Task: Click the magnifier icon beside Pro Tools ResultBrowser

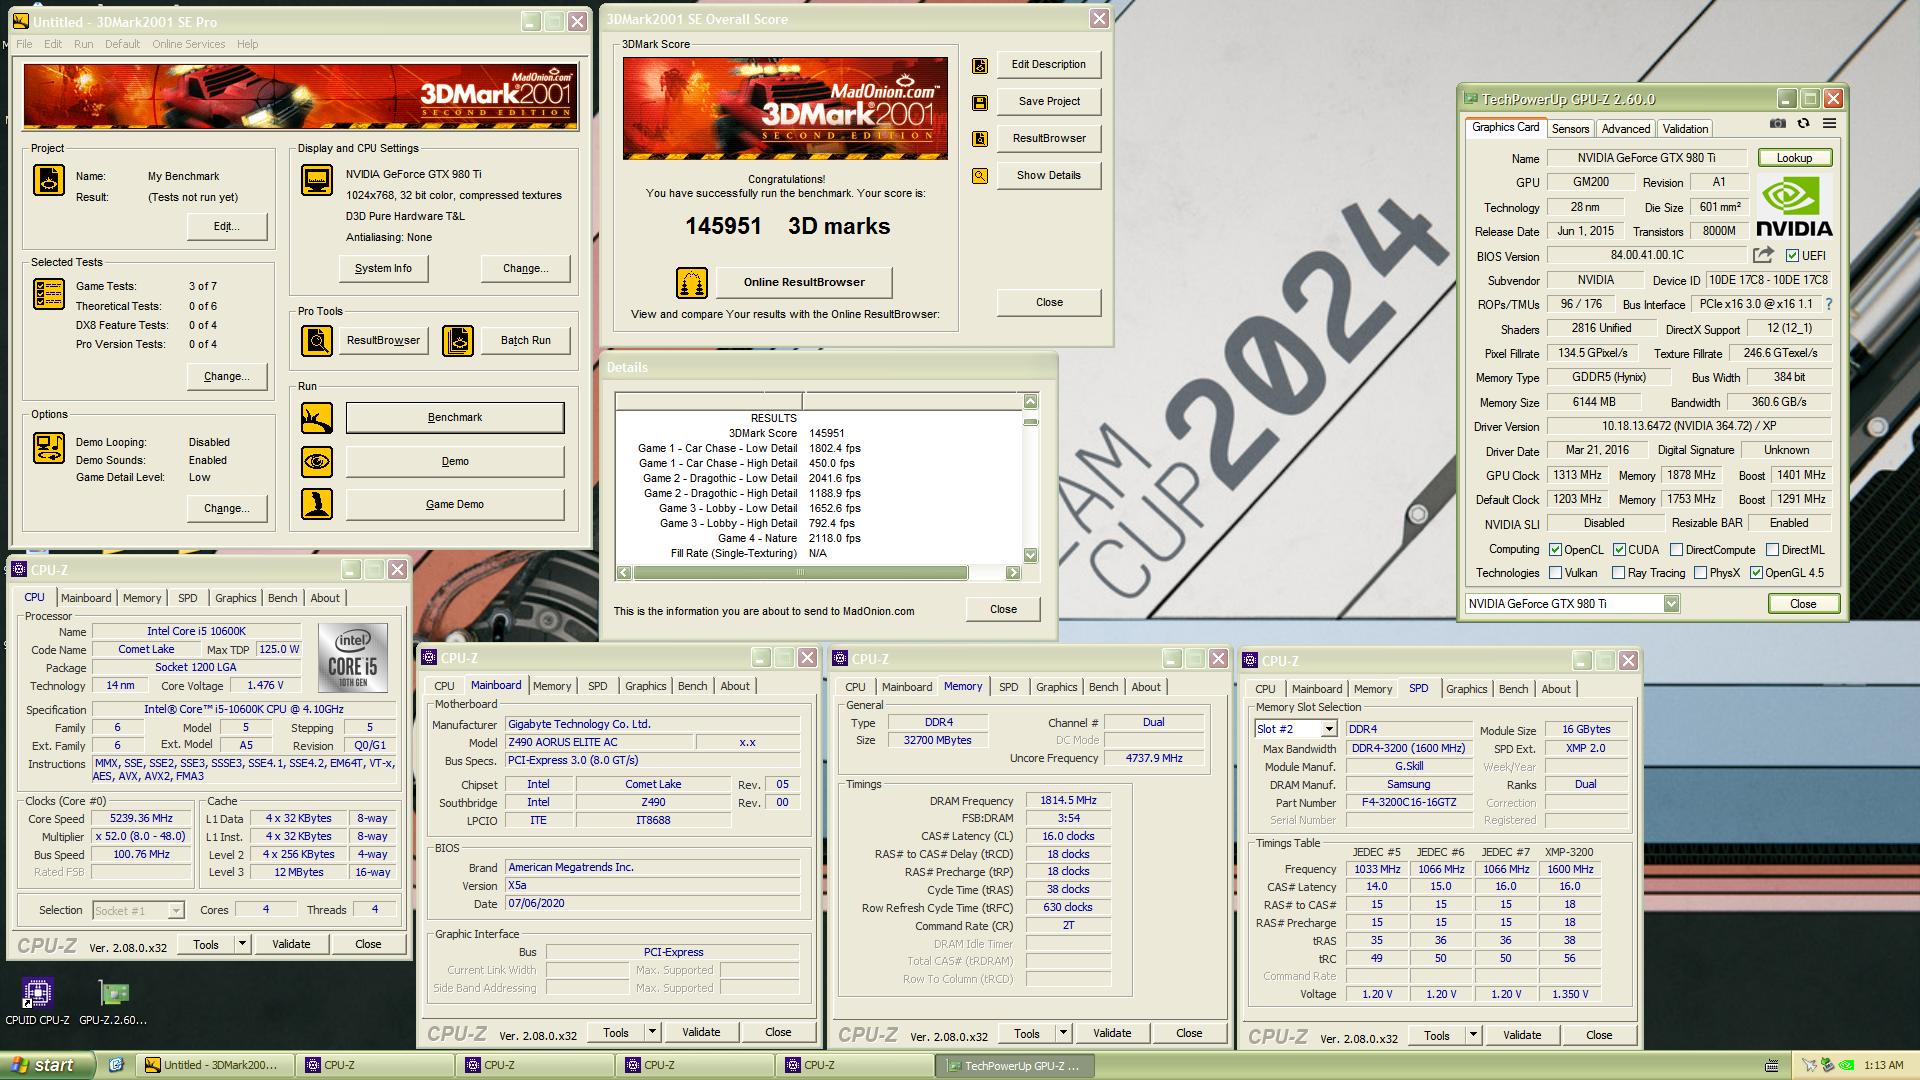Action: (x=317, y=341)
